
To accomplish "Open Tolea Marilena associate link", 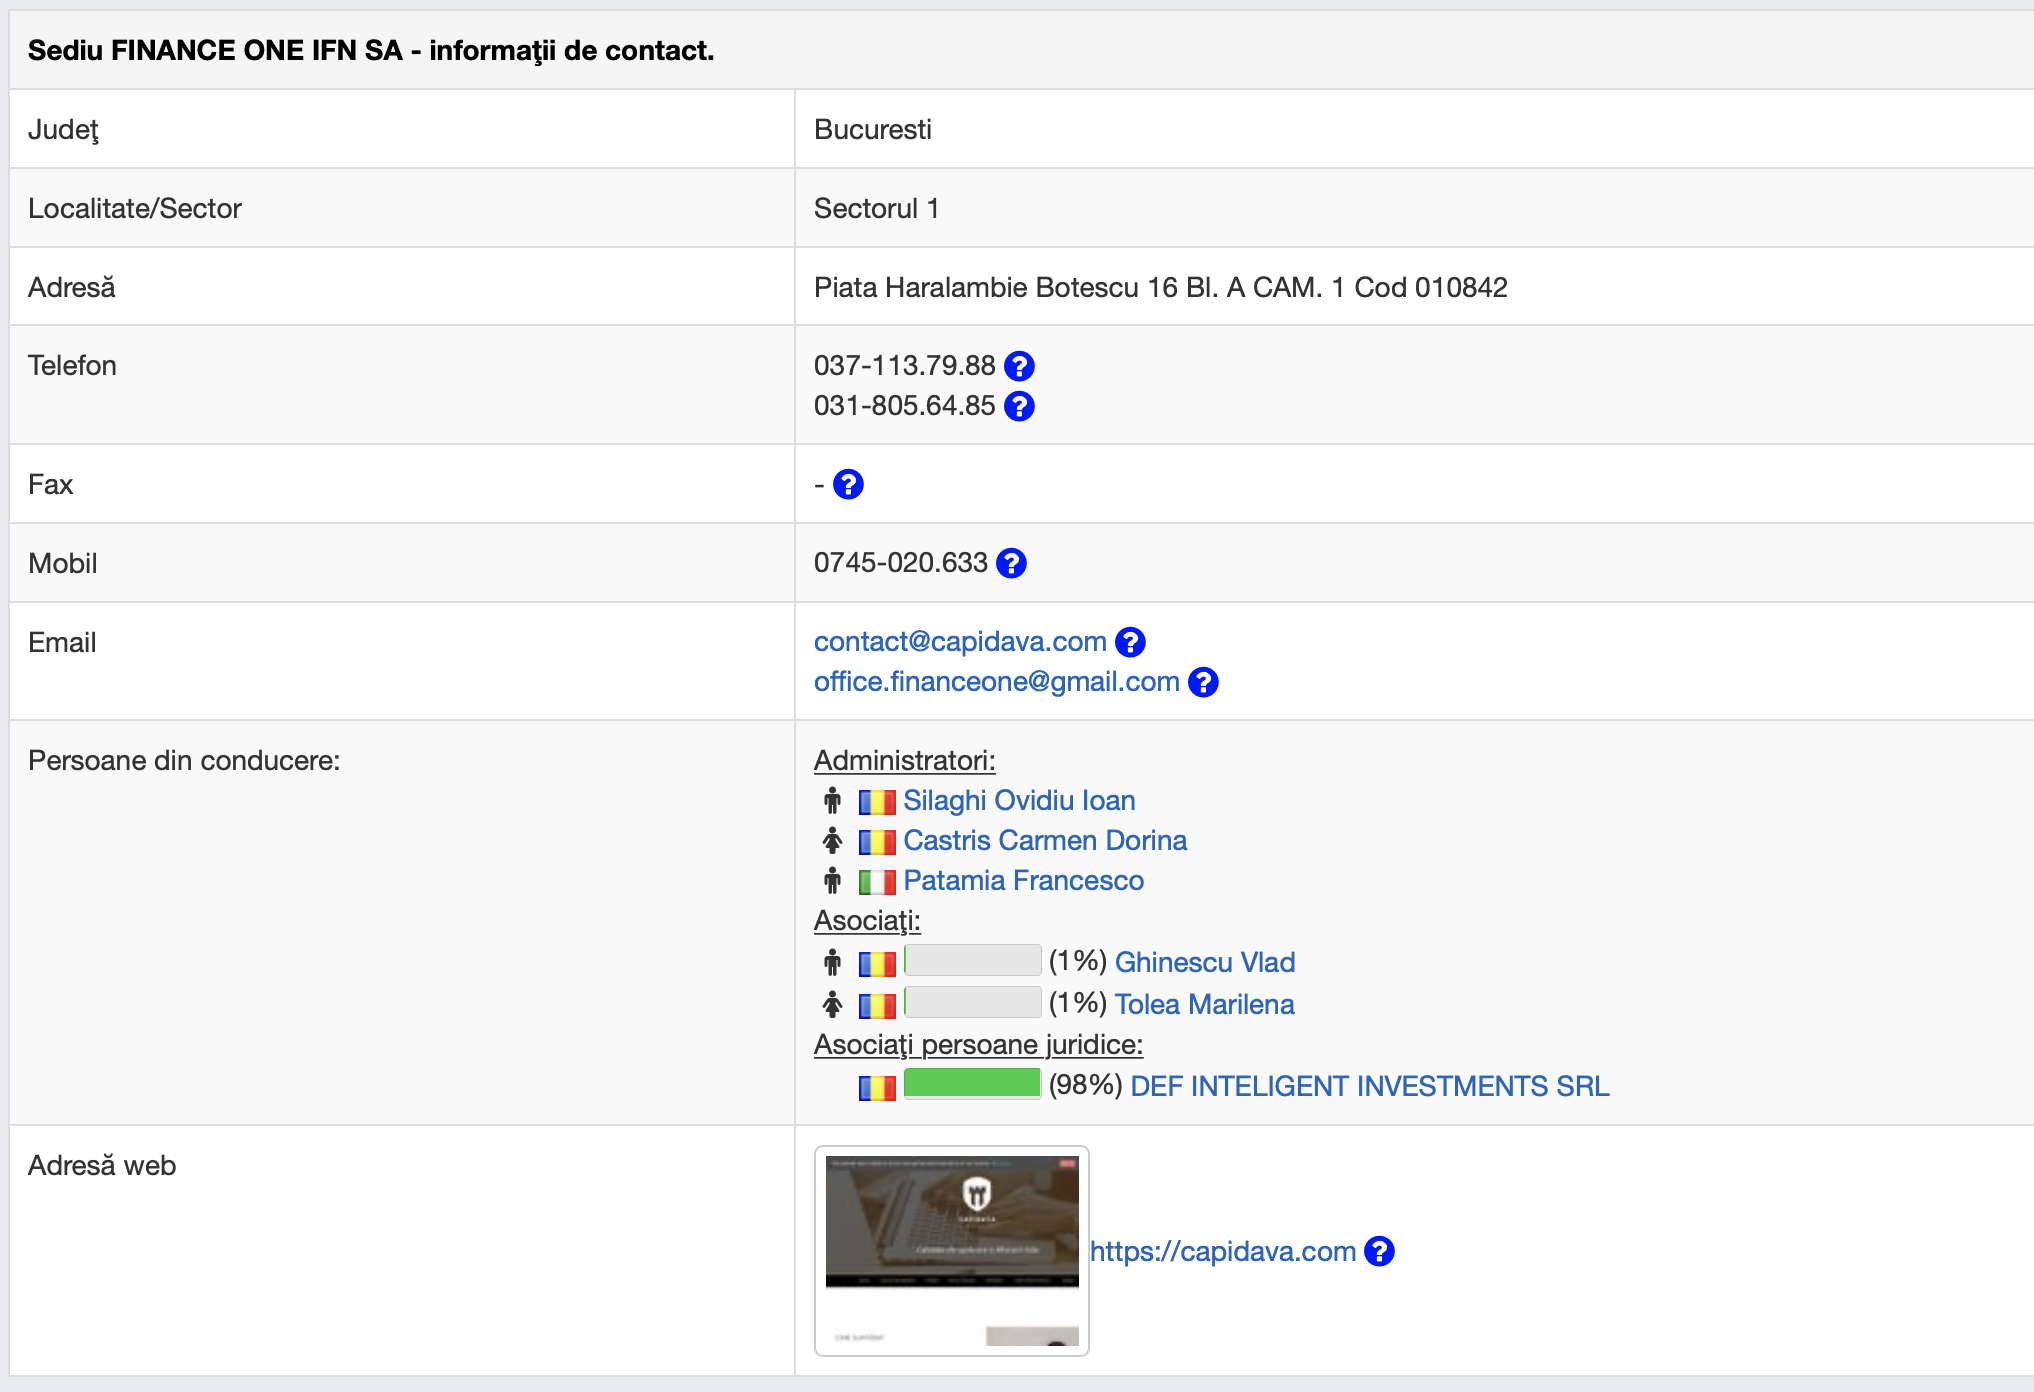I will [x=1204, y=1004].
